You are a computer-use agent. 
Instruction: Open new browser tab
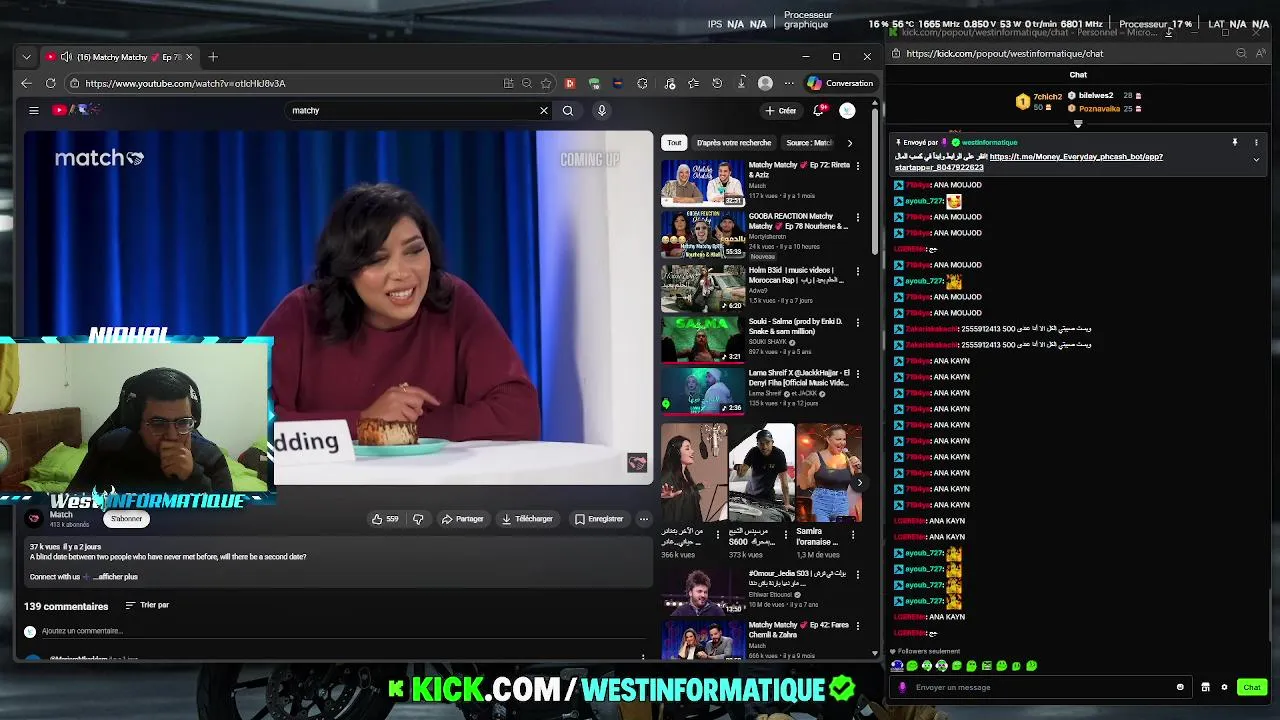pos(213,57)
